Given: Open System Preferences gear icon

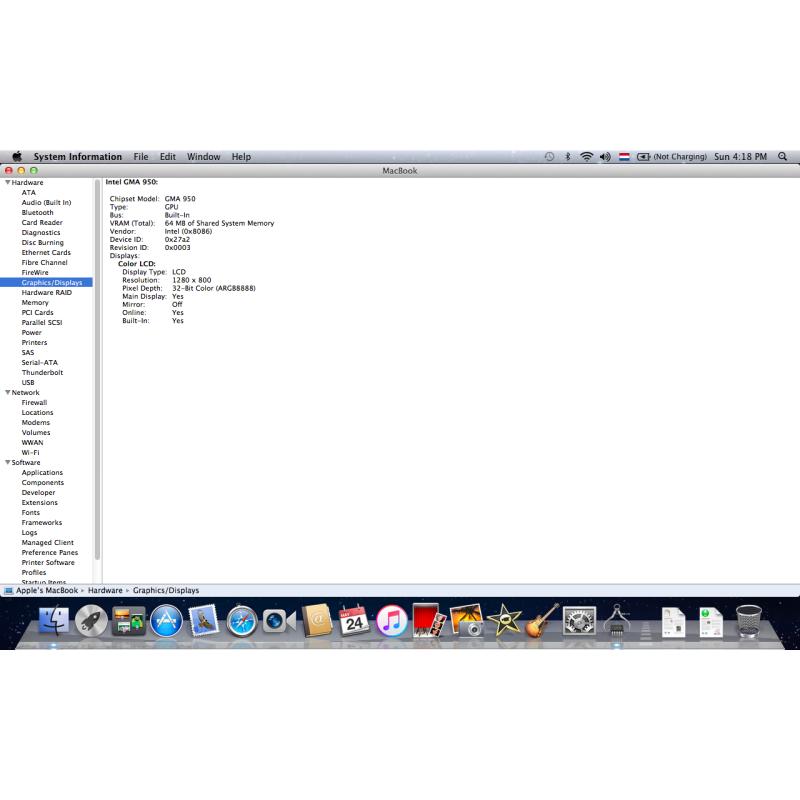Looking at the screenshot, I should (579, 620).
